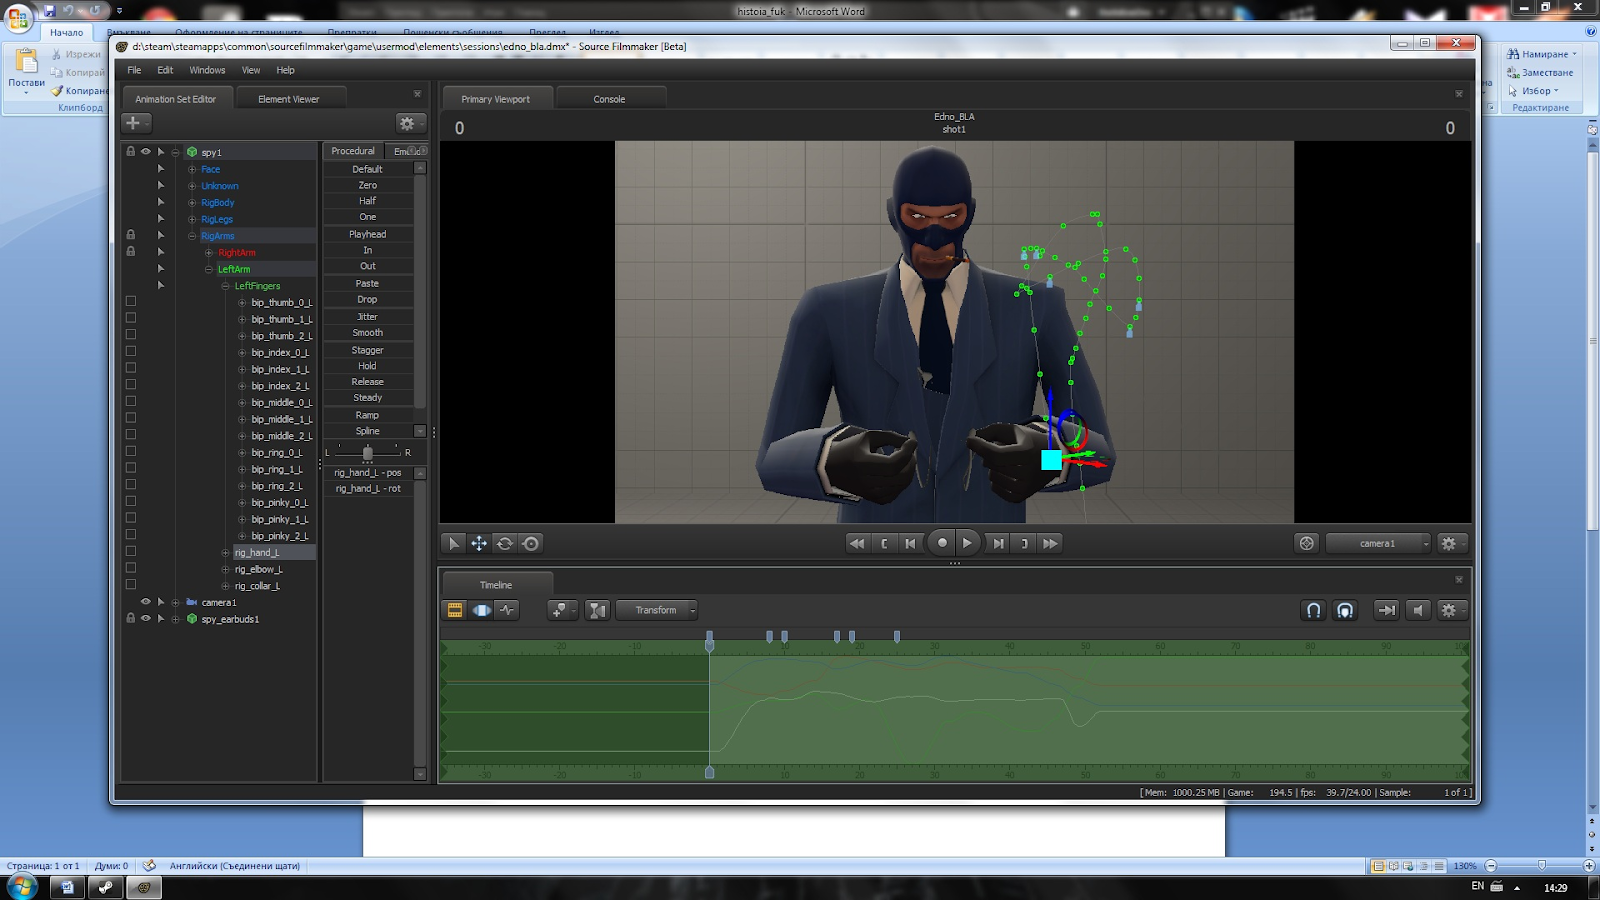This screenshot has height=900, width=1600.
Task: Switch to motion editor mode
Action: coord(481,610)
